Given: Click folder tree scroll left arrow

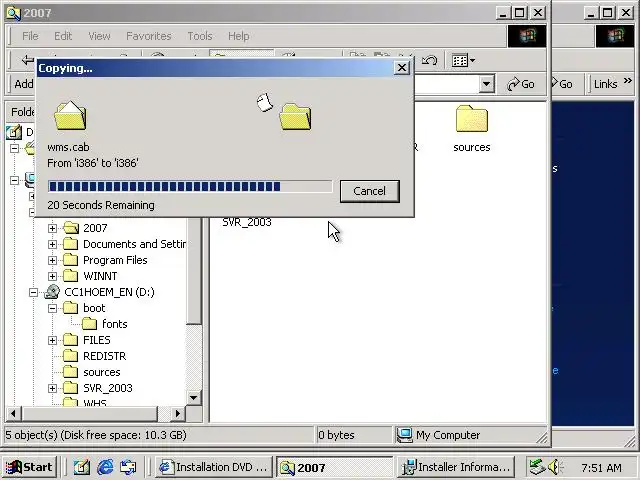Looking at the screenshot, I should (x=13, y=413).
